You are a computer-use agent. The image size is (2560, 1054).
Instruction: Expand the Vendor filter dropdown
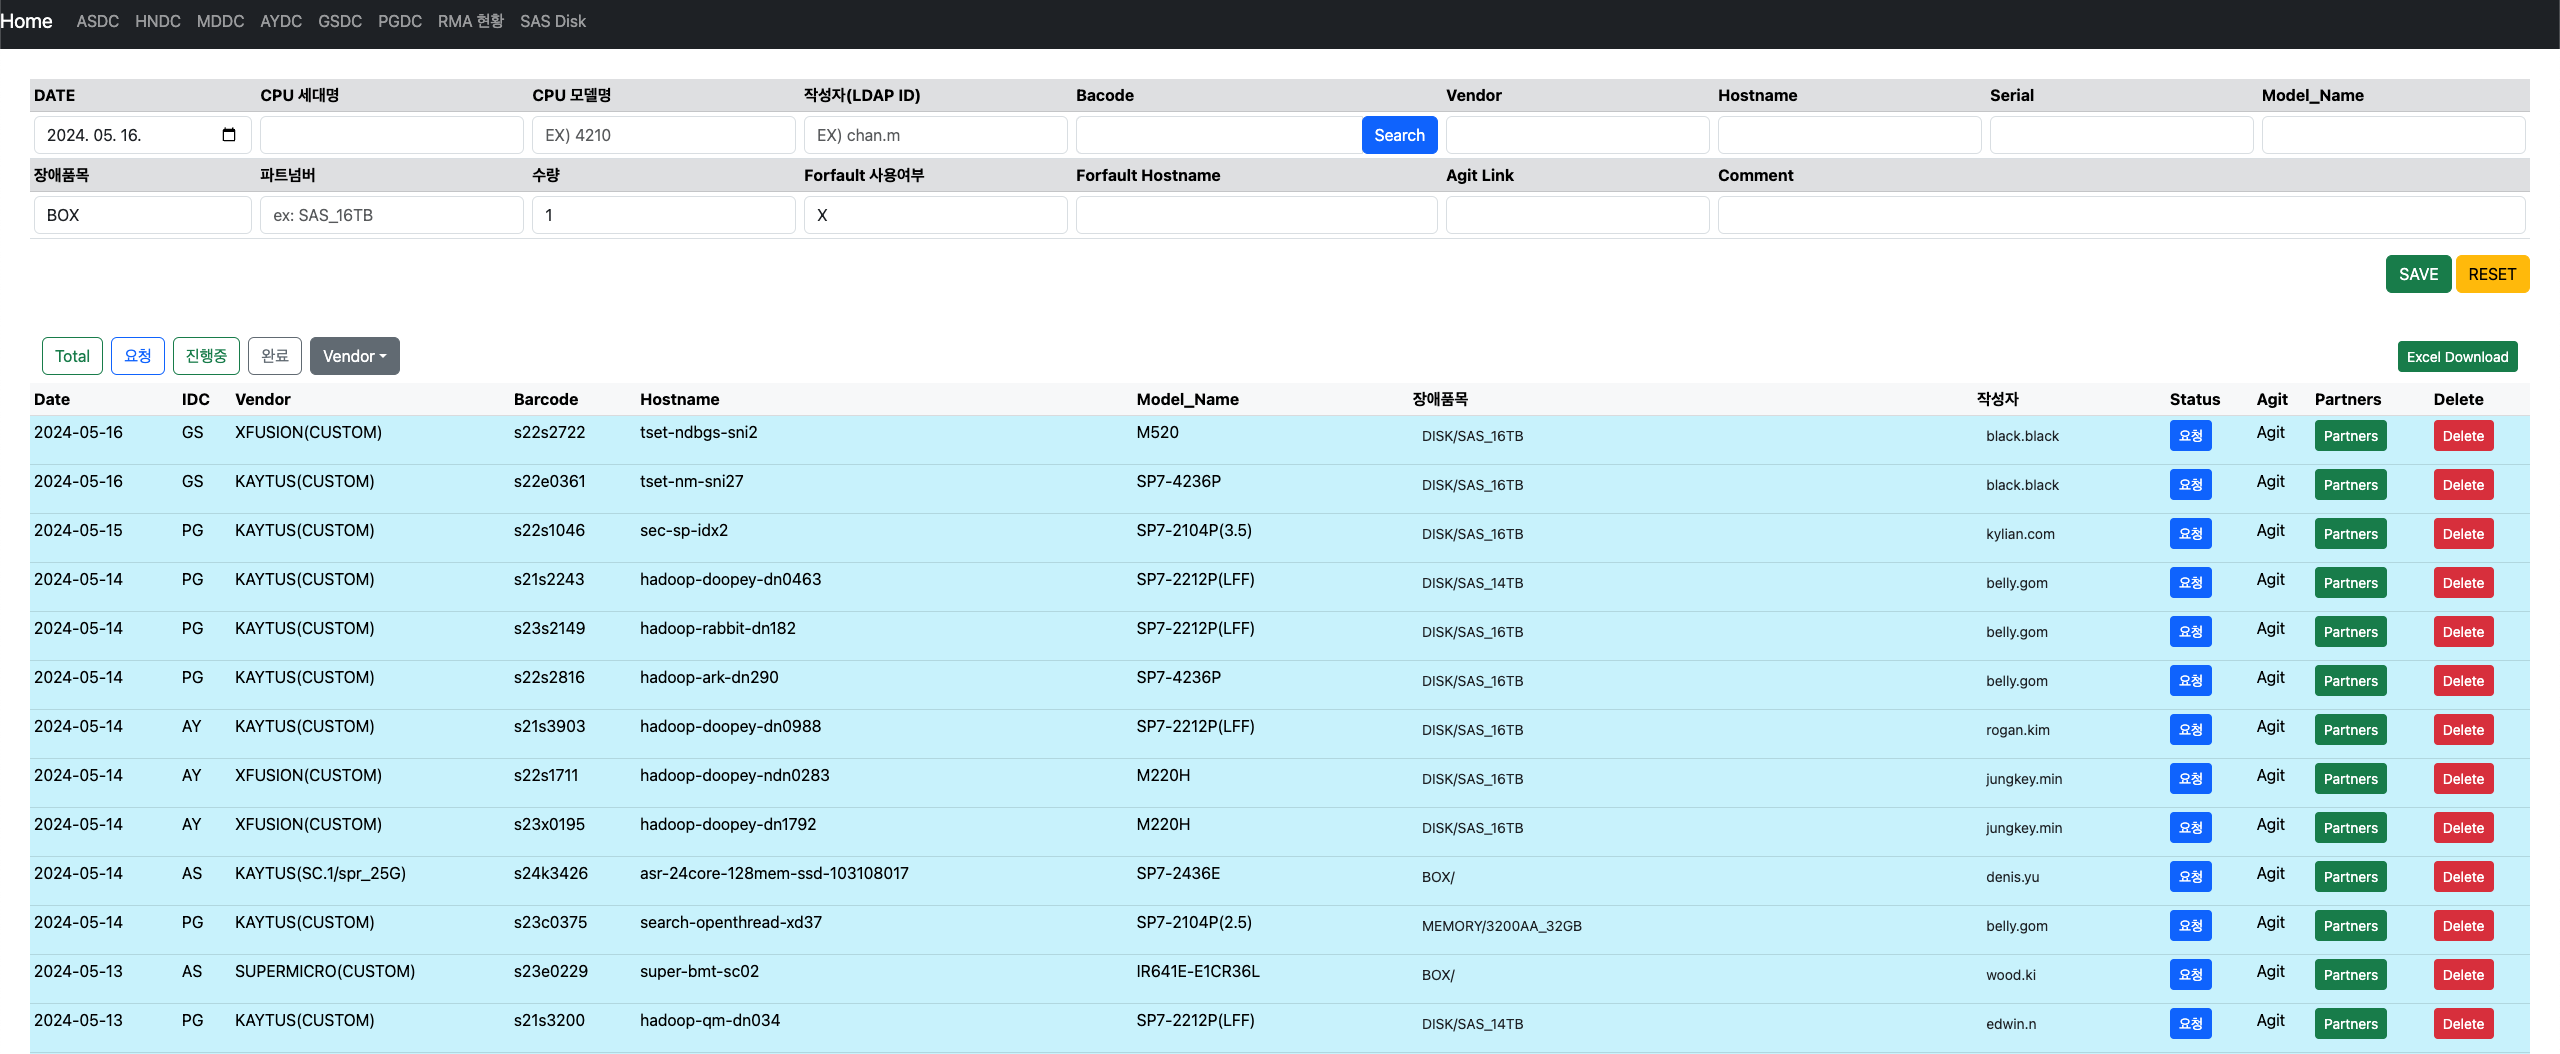[355, 356]
